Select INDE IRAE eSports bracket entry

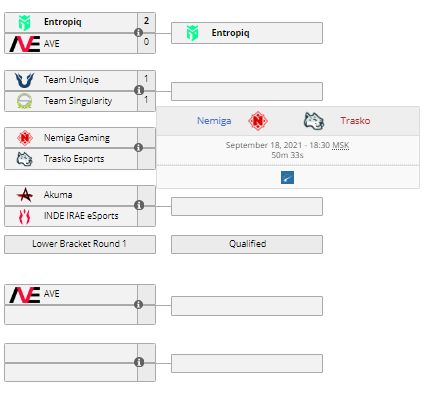[x=71, y=216]
